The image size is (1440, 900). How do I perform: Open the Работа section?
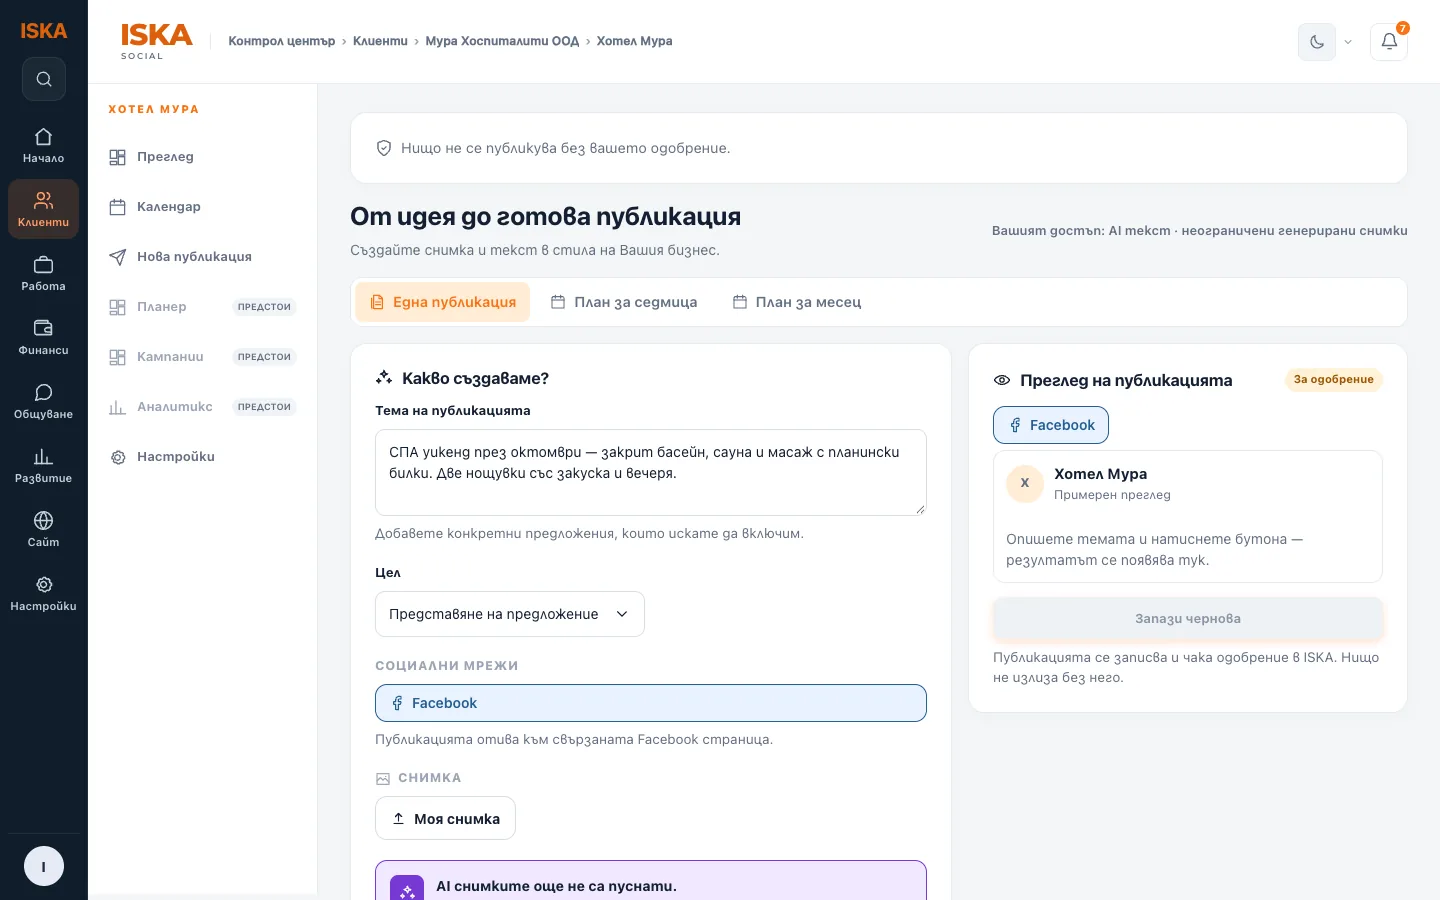pyautogui.click(x=44, y=273)
